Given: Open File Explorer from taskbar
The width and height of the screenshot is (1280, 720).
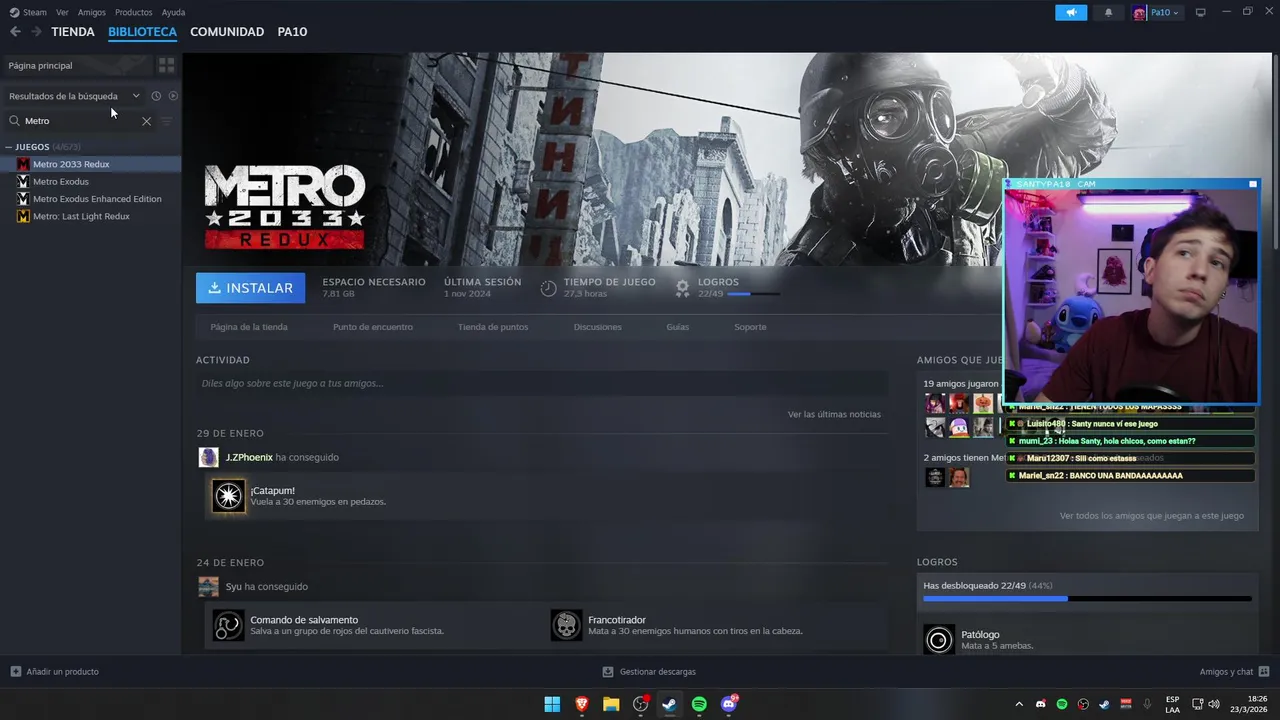Looking at the screenshot, I should click(611, 704).
